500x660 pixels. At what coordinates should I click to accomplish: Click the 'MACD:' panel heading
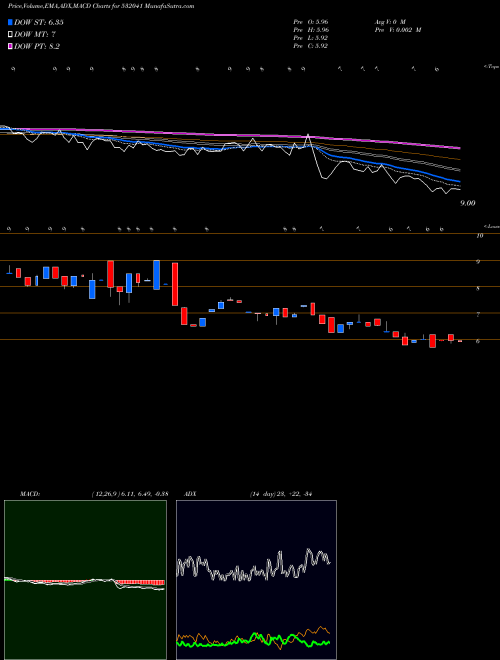pyautogui.click(x=30, y=494)
